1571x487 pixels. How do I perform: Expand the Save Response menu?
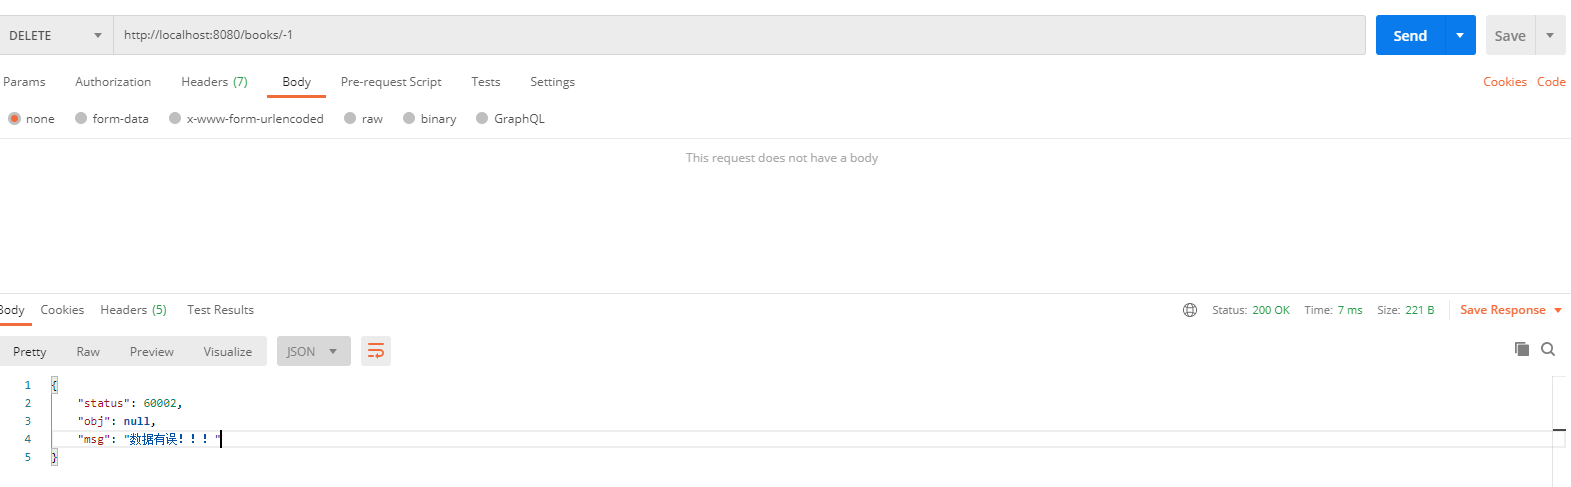tap(1510, 310)
